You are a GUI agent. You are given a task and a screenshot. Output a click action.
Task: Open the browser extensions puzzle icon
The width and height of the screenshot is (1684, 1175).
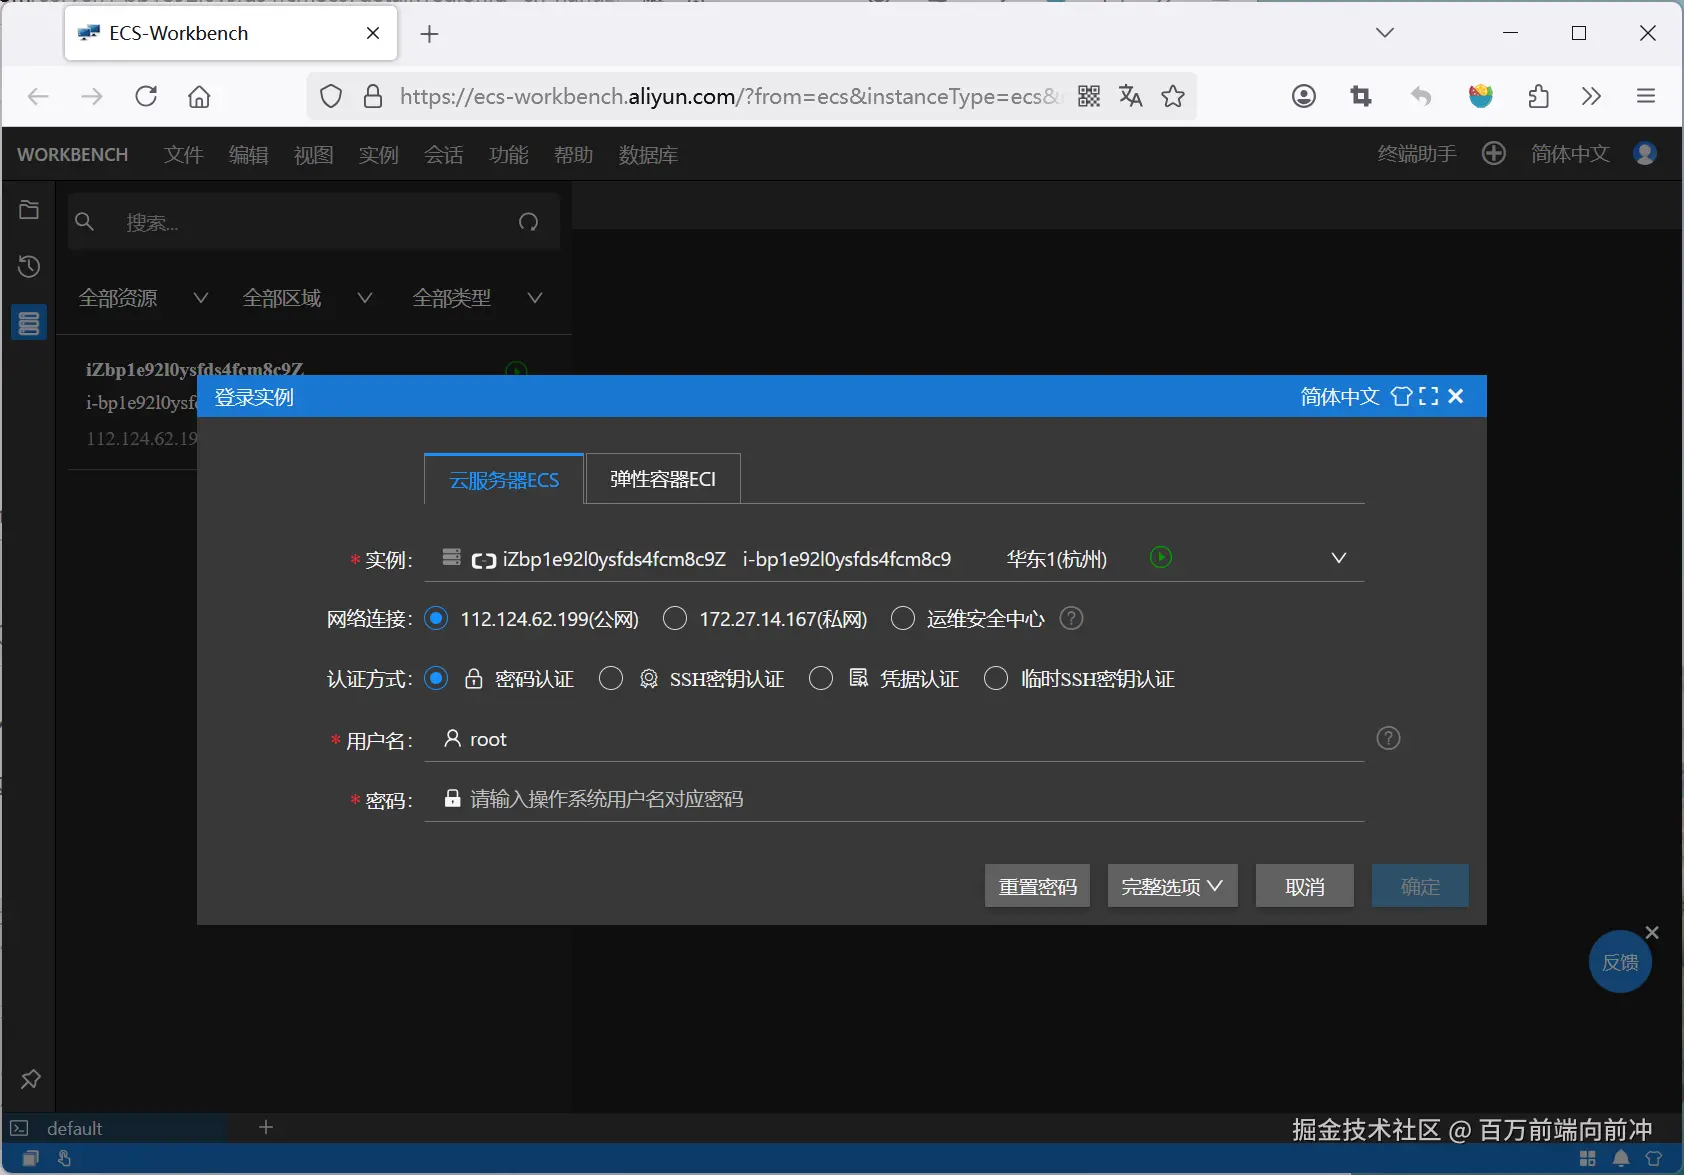[x=1539, y=96]
